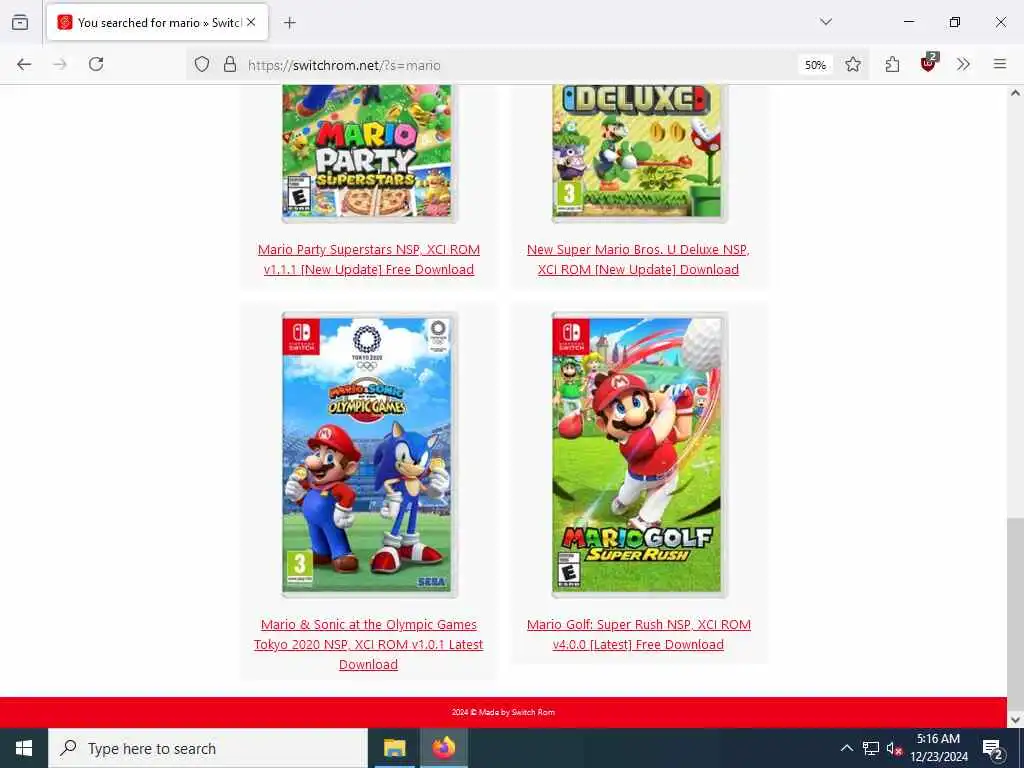Viewport: 1024px width, 768px height.
Task: Show more tools overflow chevron
Action: pyautogui.click(x=963, y=64)
